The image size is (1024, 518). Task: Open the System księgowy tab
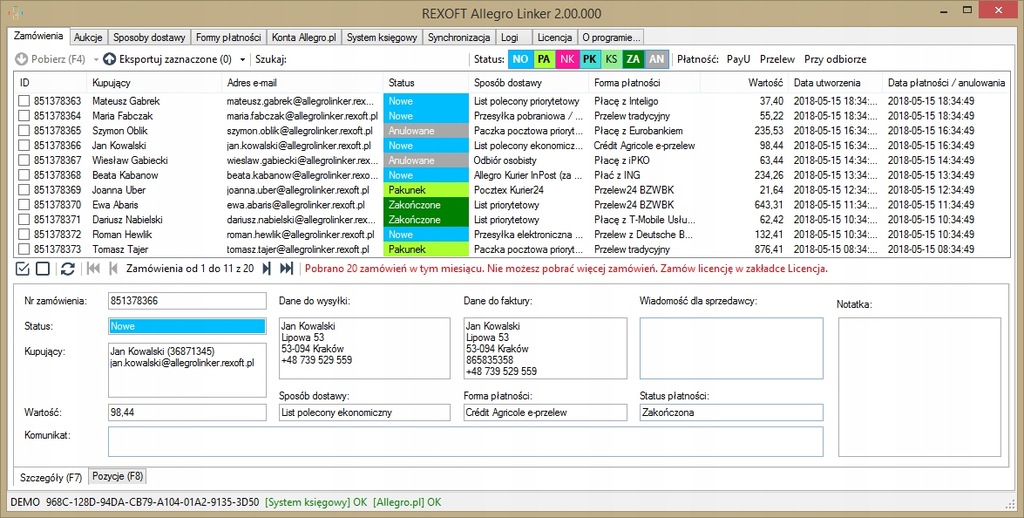pos(382,37)
